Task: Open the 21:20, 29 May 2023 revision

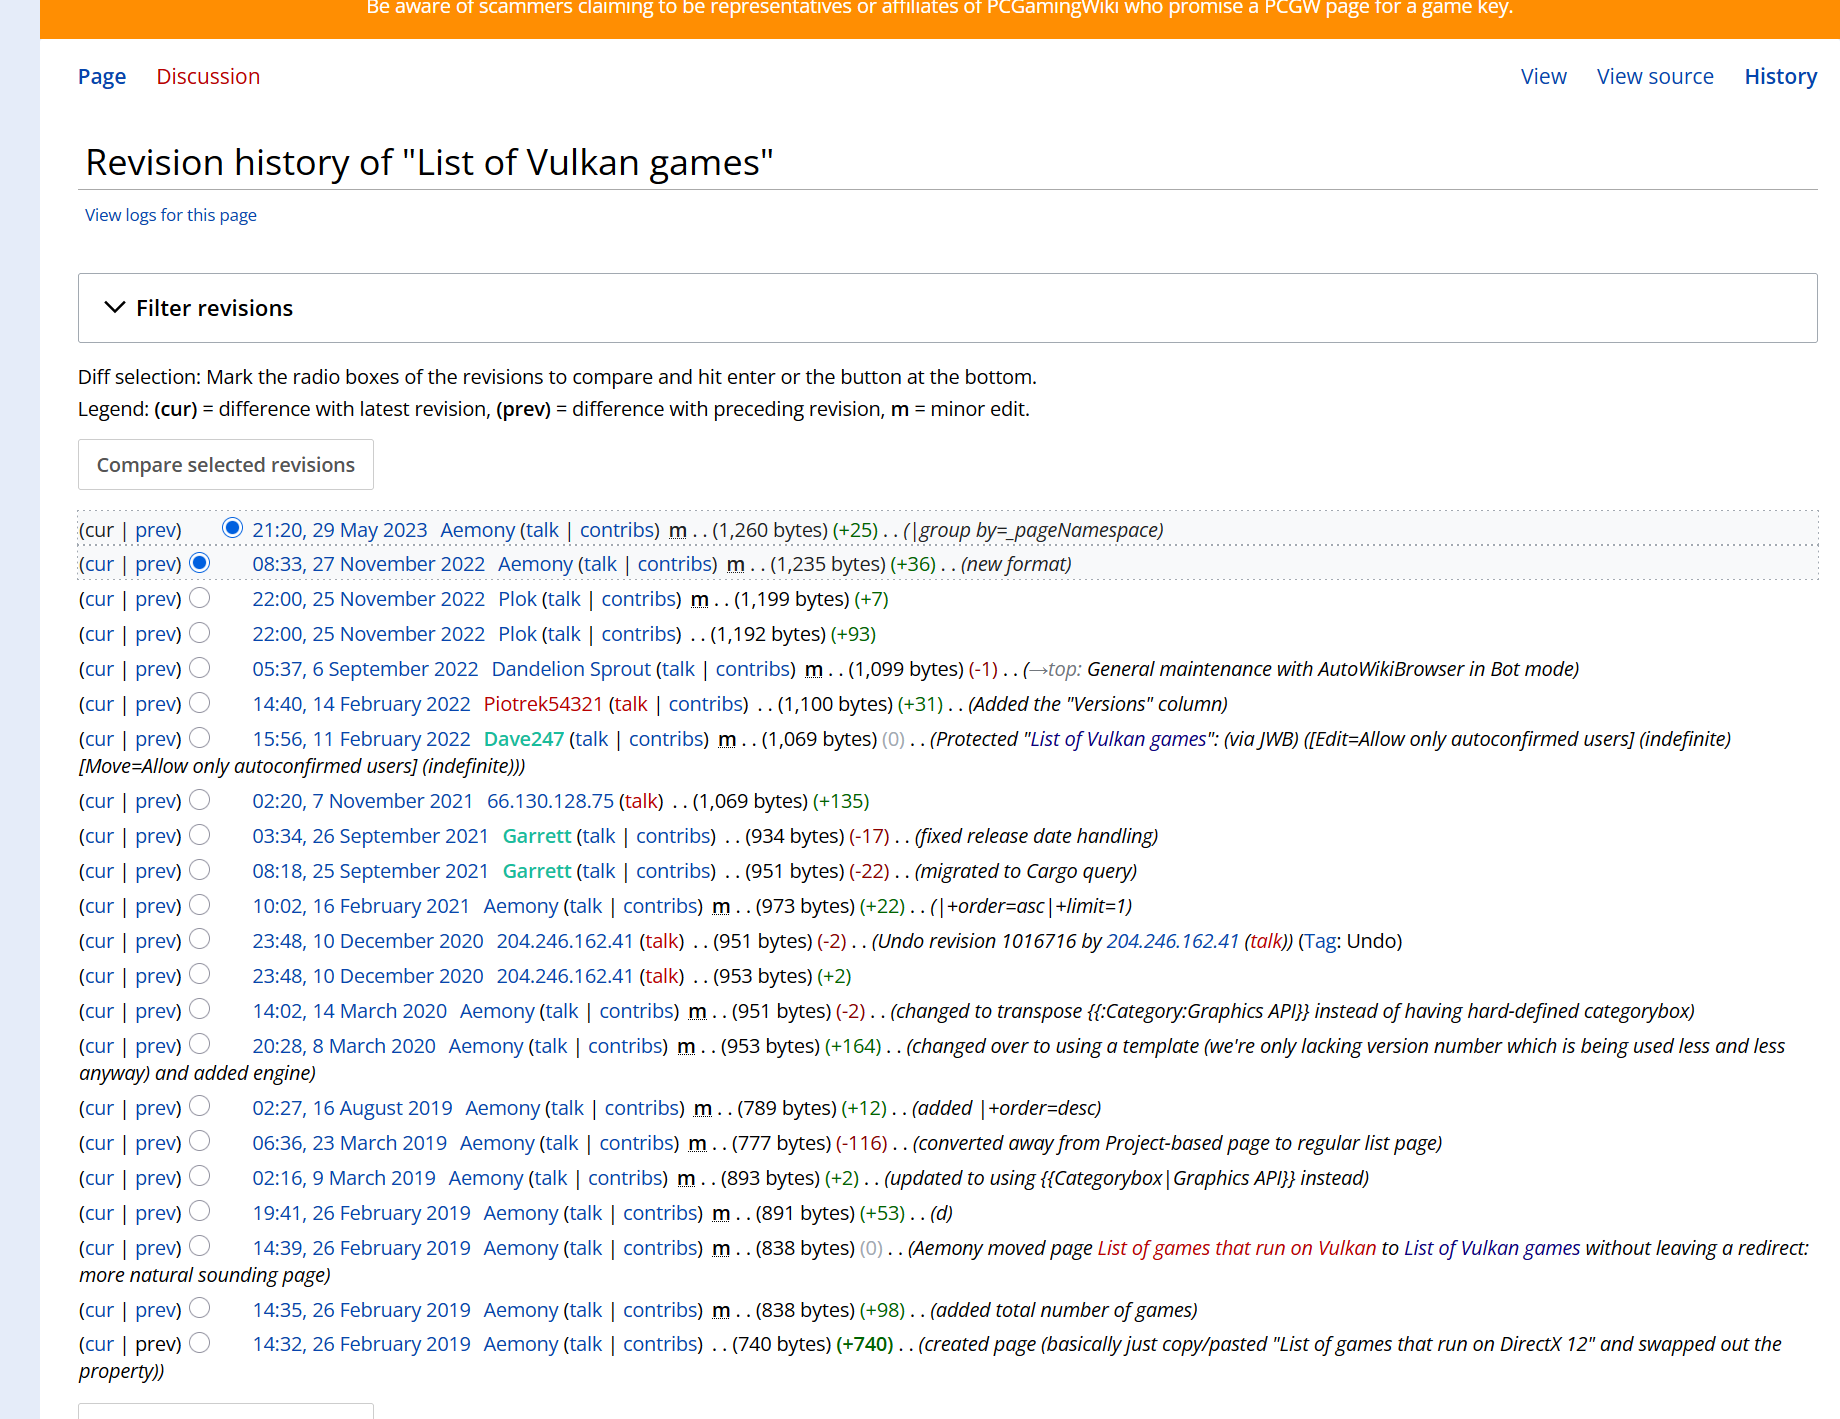Action: tap(340, 530)
